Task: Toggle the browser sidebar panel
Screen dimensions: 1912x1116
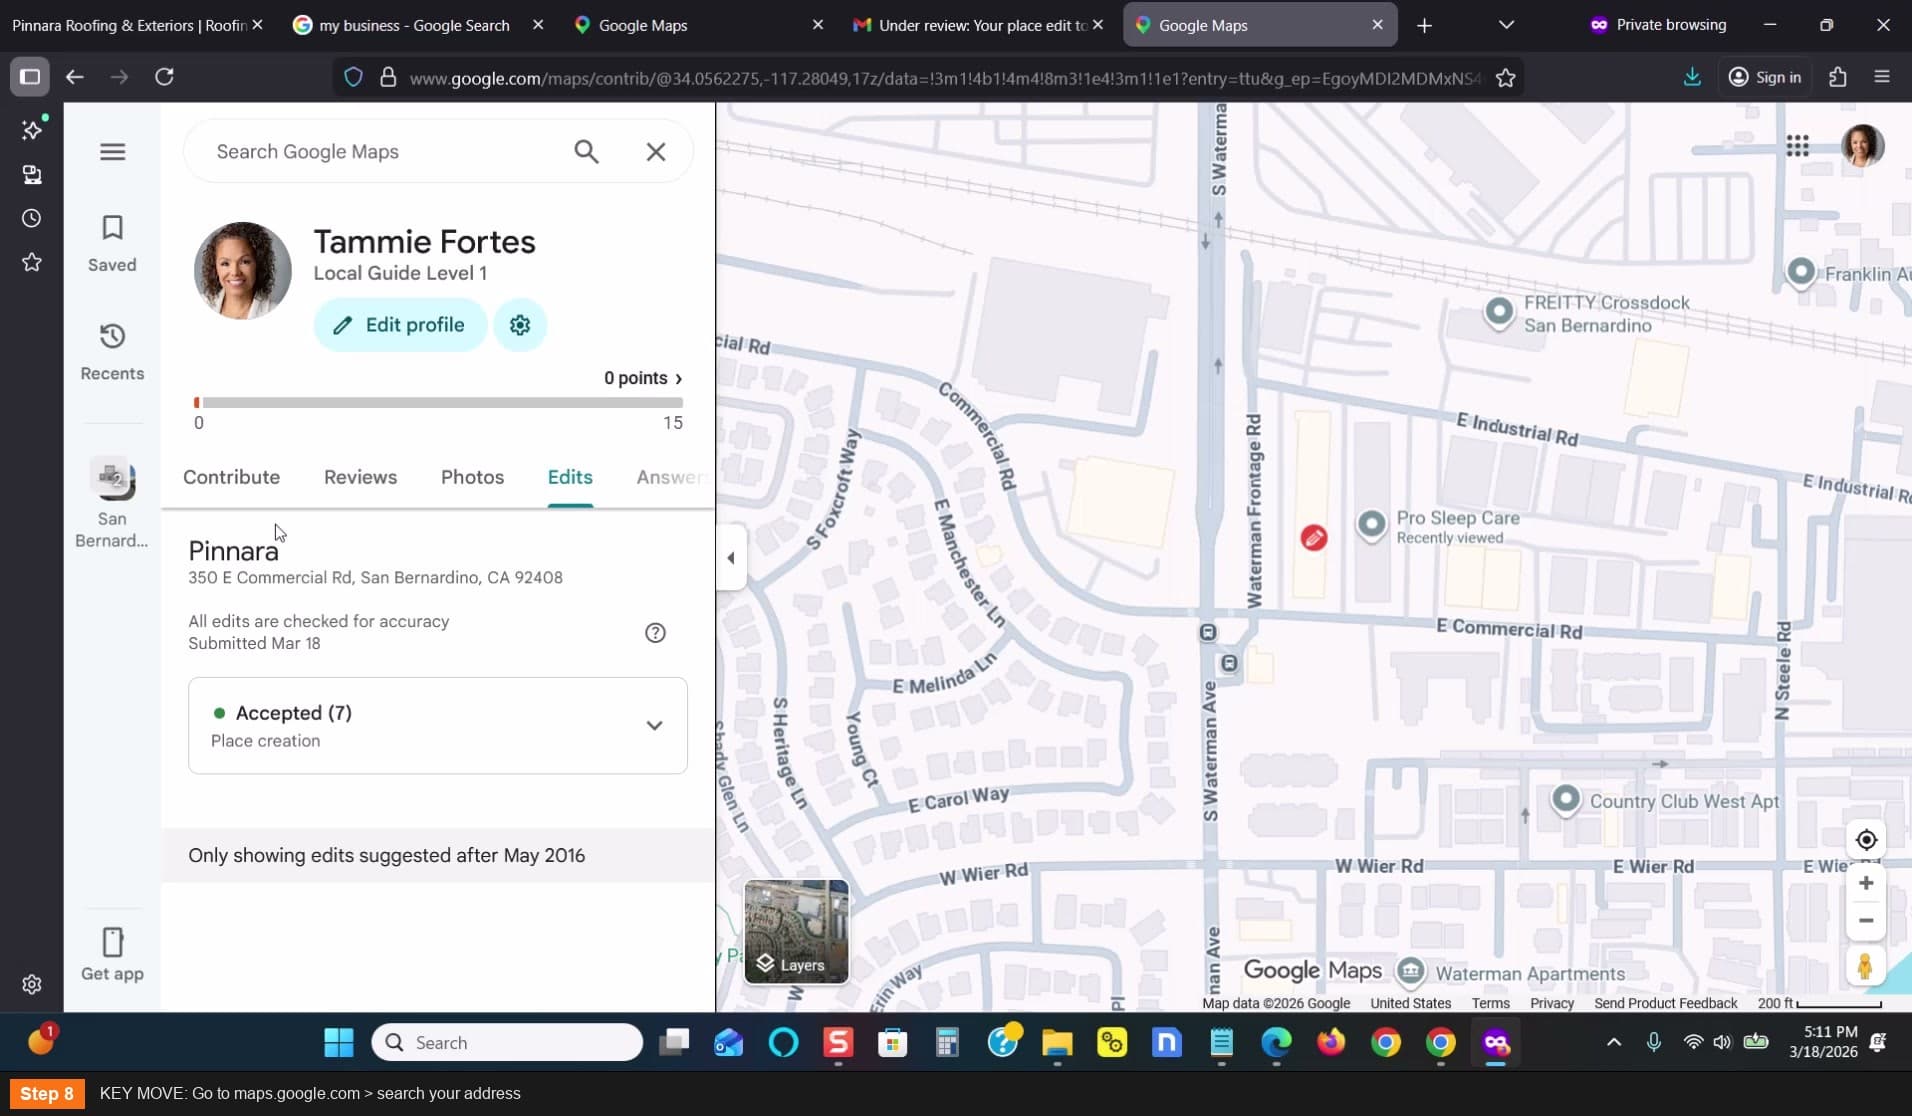Action: click(30, 77)
